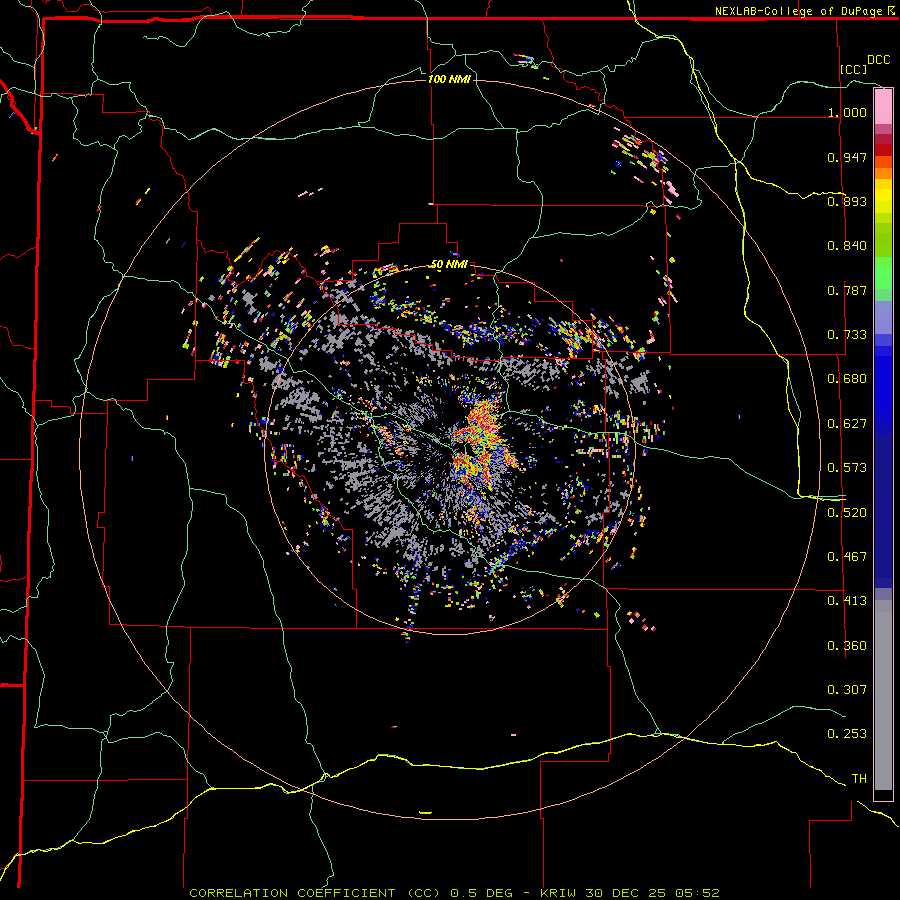Click the 0.947 legend value
900x900 pixels.
(847, 157)
